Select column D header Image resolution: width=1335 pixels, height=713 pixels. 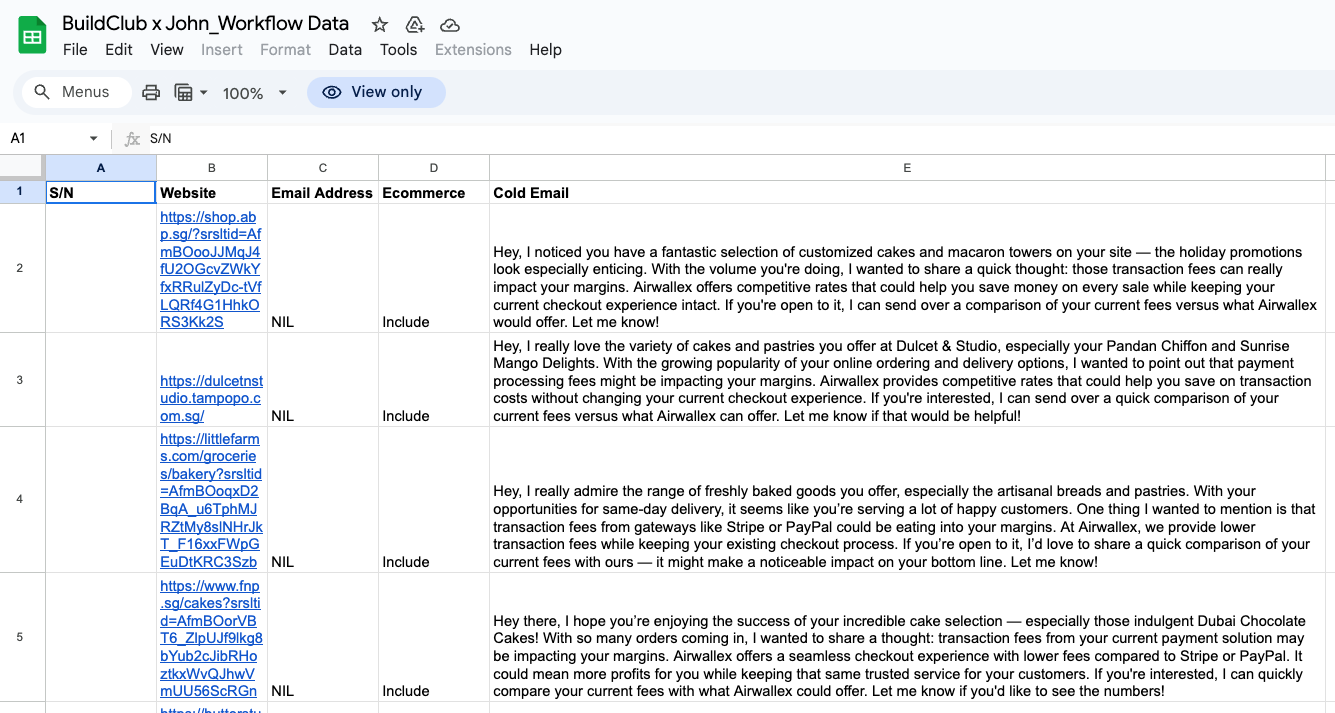pos(434,168)
